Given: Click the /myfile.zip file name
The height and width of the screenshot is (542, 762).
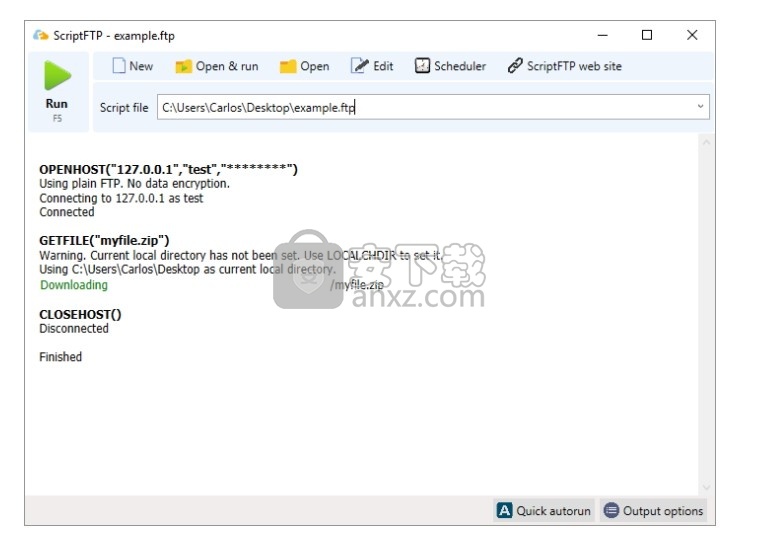Looking at the screenshot, I should tap(357, 285).
